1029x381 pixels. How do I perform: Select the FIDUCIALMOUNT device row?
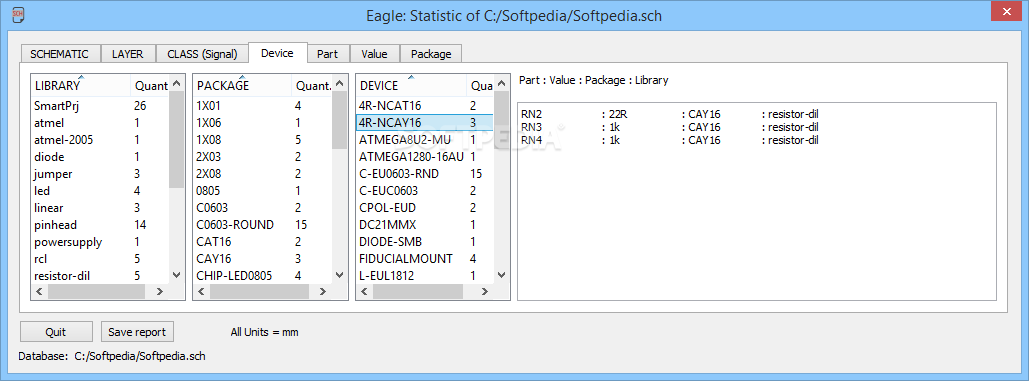click(425, 259)
